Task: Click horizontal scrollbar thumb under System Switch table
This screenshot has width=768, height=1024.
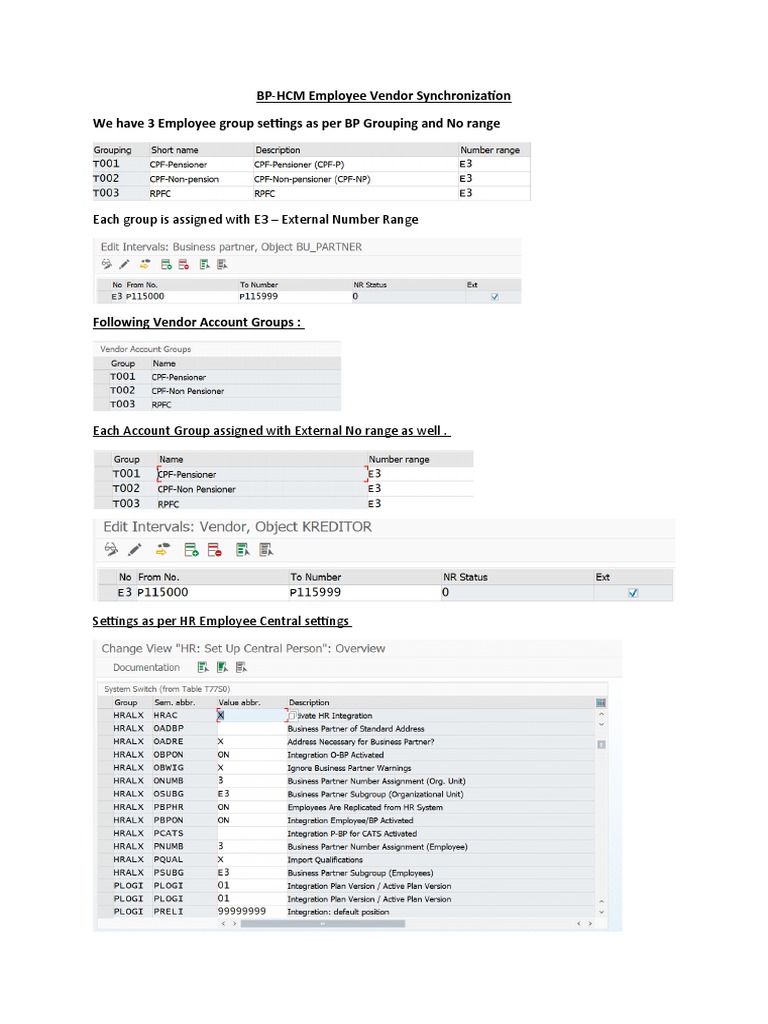Action: tap(323, 923)
